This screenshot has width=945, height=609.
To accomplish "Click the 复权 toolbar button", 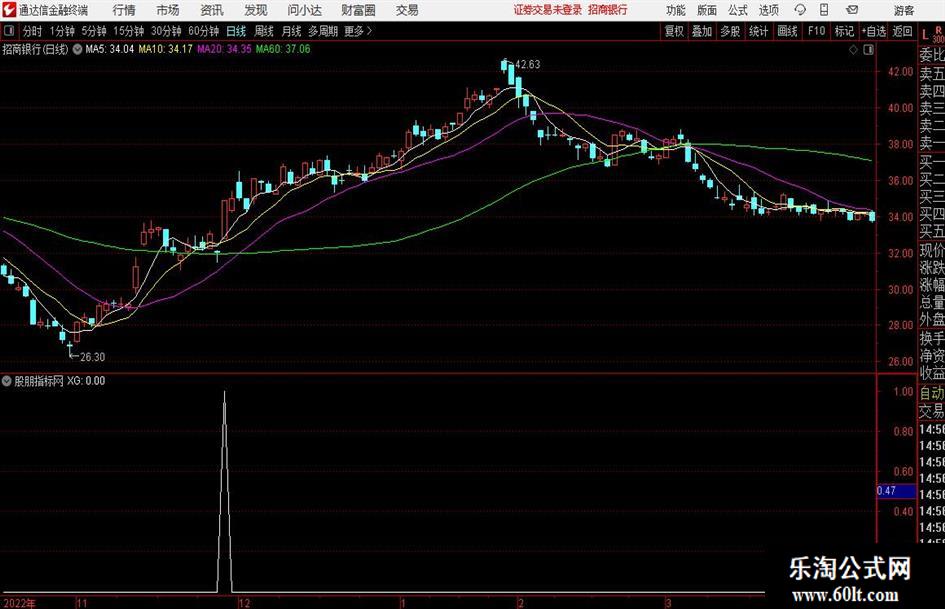I will point(674,31).
